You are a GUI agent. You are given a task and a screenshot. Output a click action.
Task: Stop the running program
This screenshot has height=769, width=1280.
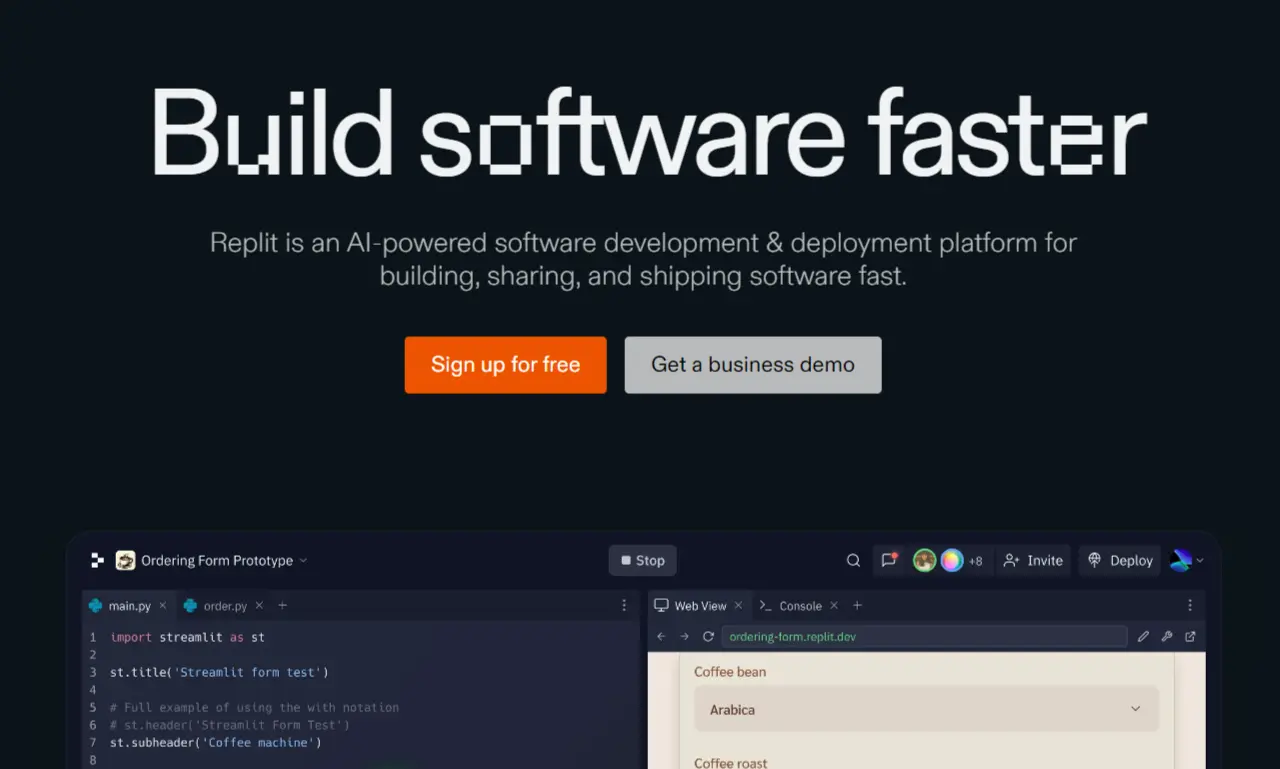coord(642,560)
